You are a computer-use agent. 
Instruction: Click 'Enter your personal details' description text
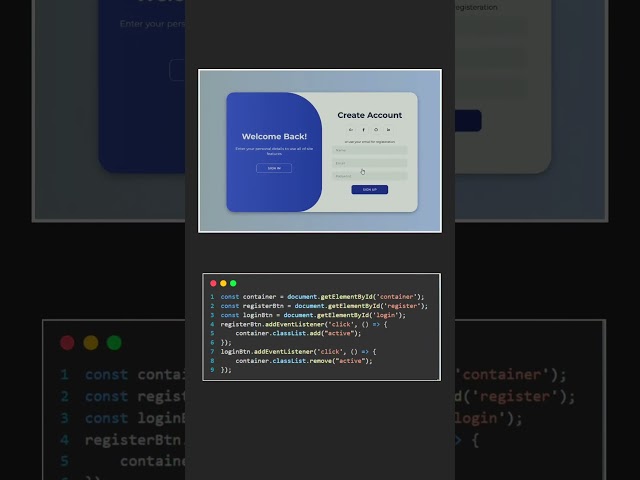coord(274,151)
